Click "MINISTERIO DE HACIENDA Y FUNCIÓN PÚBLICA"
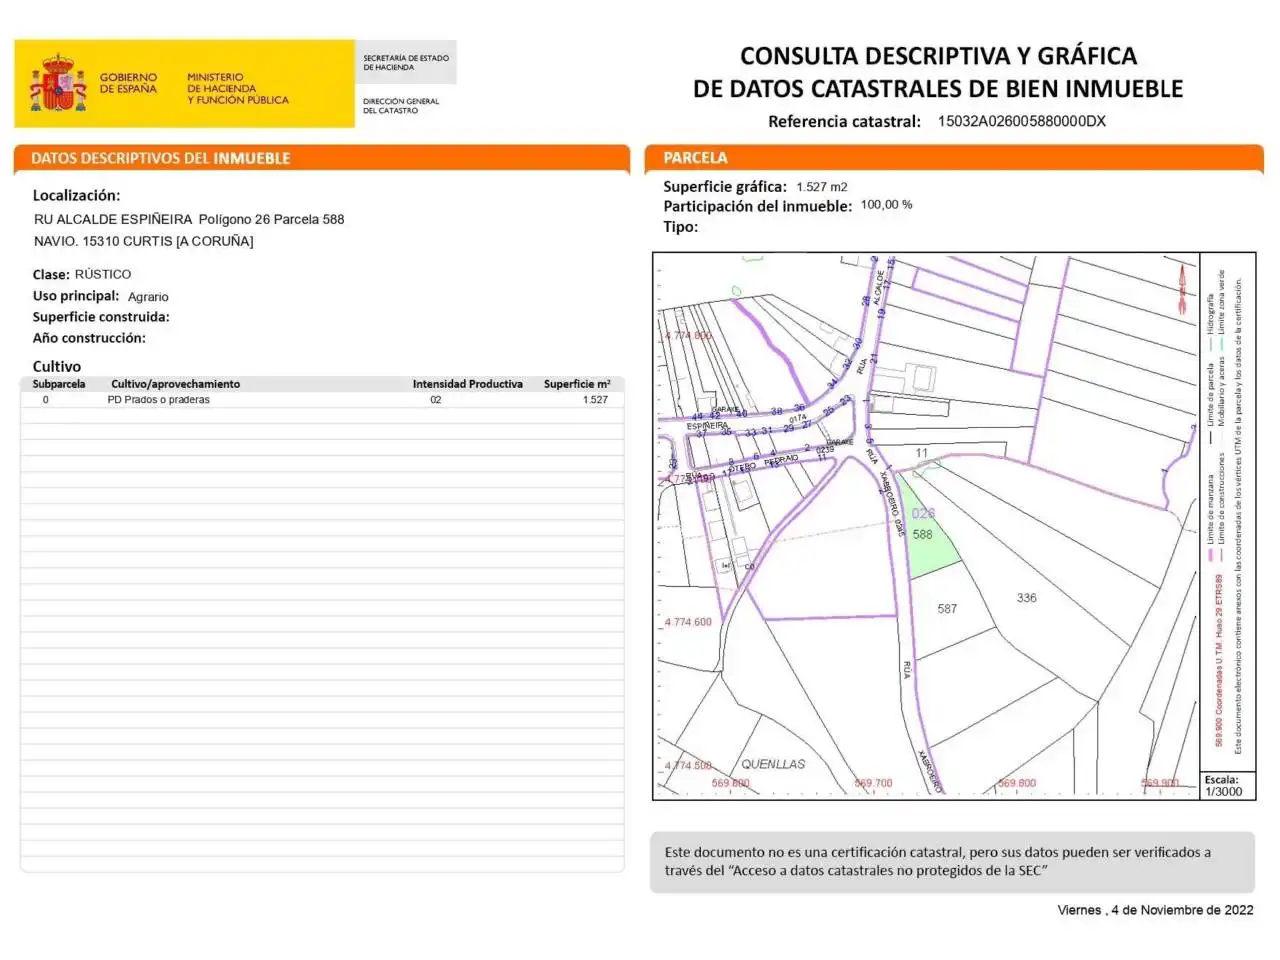The image size is (1280, 960). [x=237, y=88]
